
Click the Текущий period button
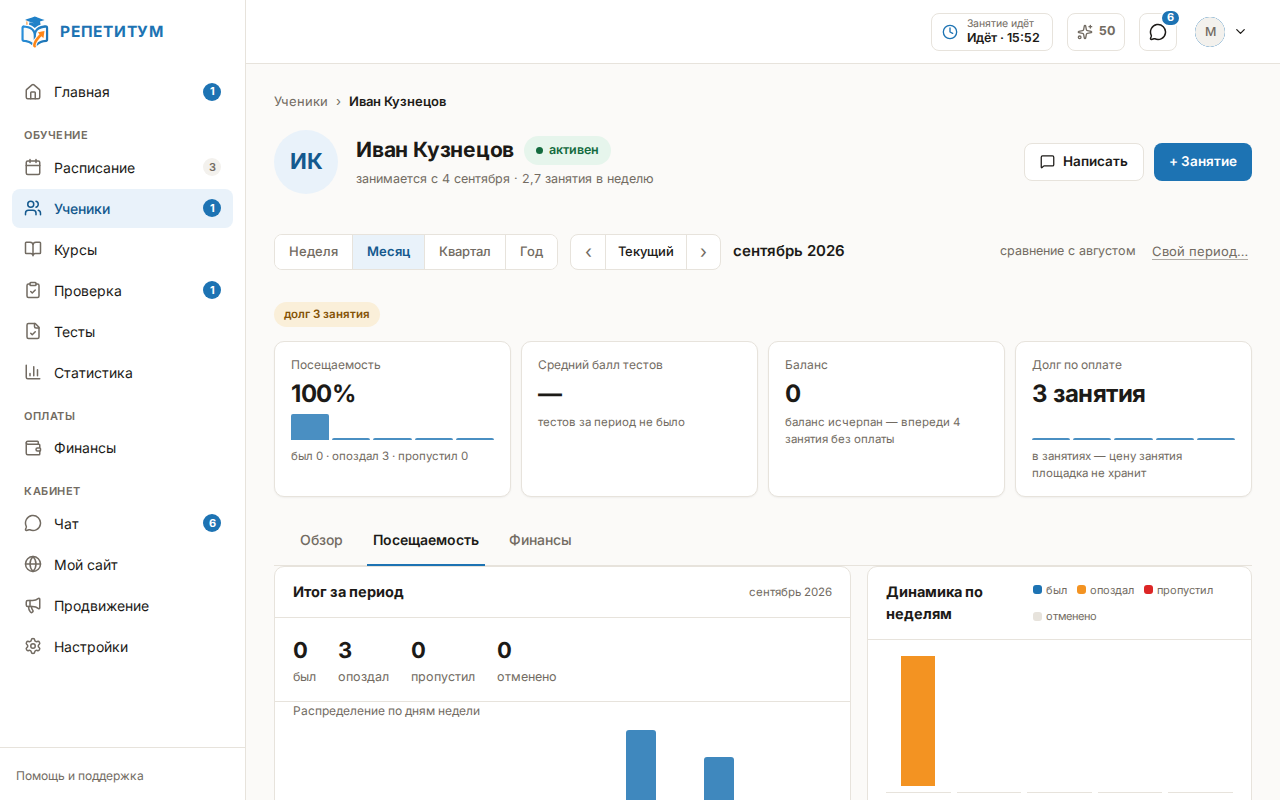[646, 252]
